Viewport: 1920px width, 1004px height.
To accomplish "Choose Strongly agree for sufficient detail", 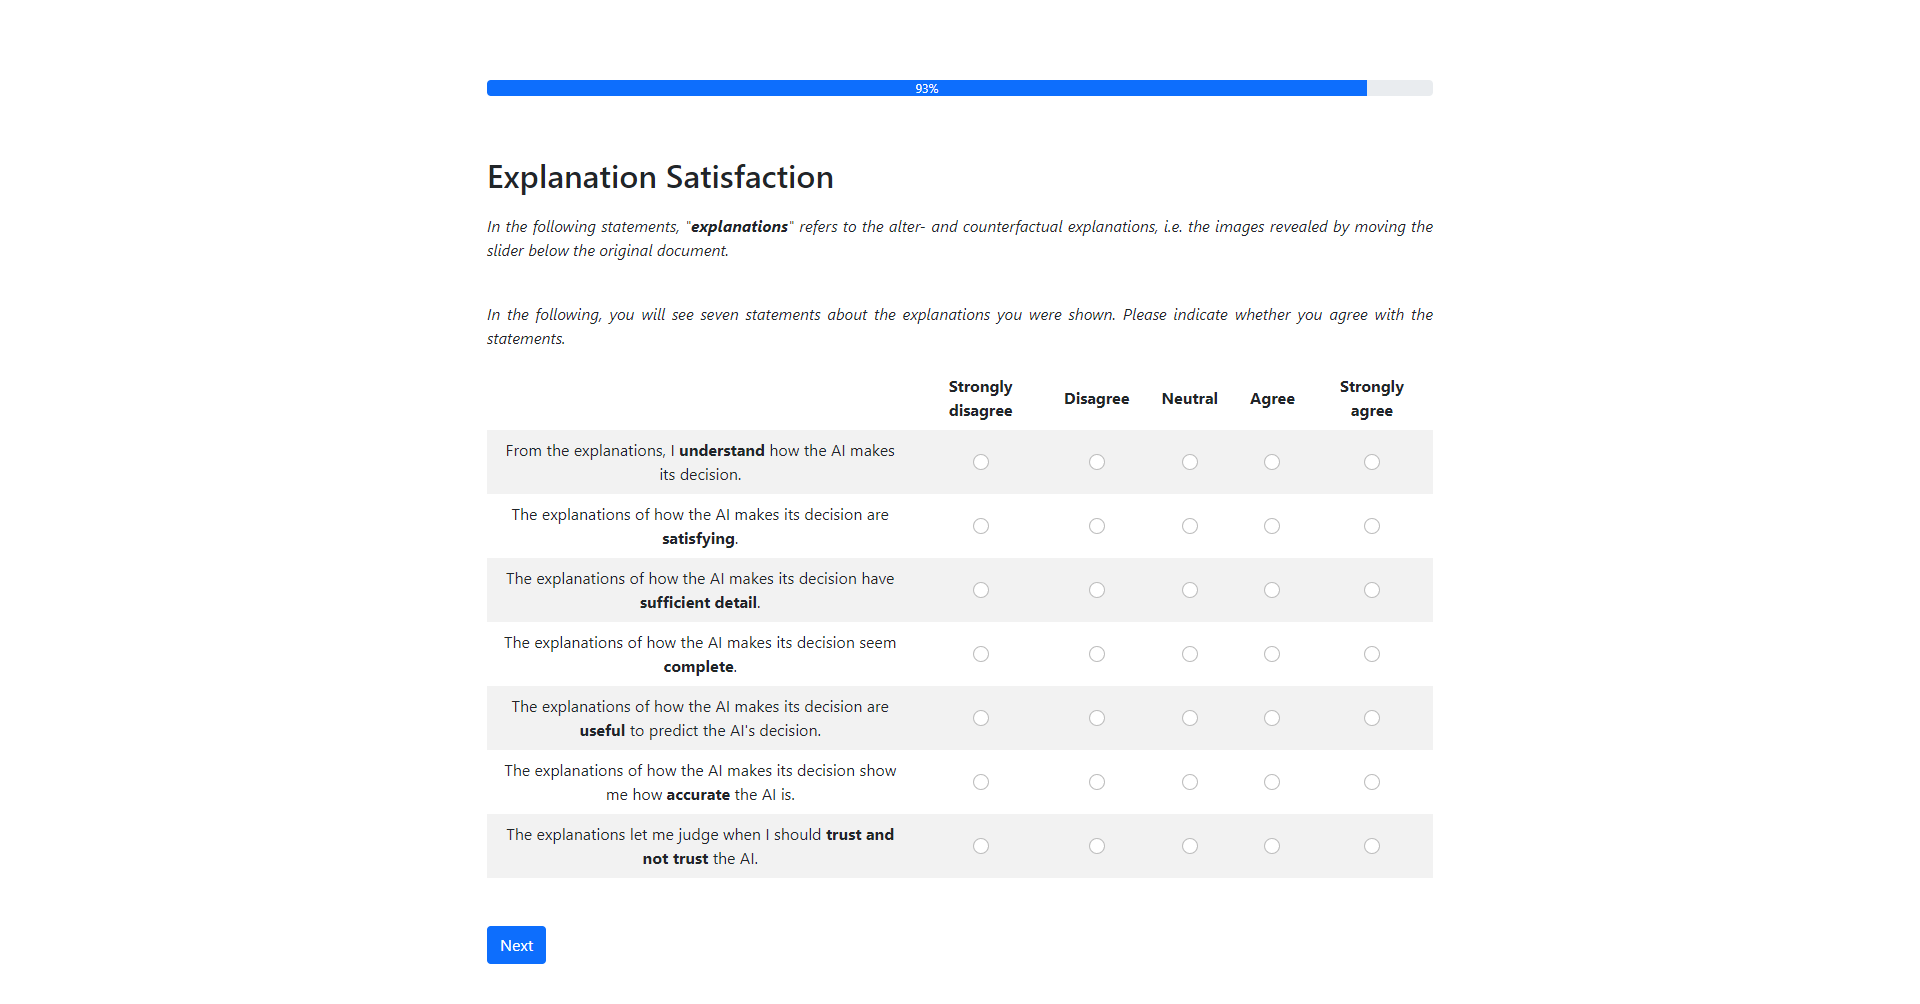I will (x=1371, y=590).
